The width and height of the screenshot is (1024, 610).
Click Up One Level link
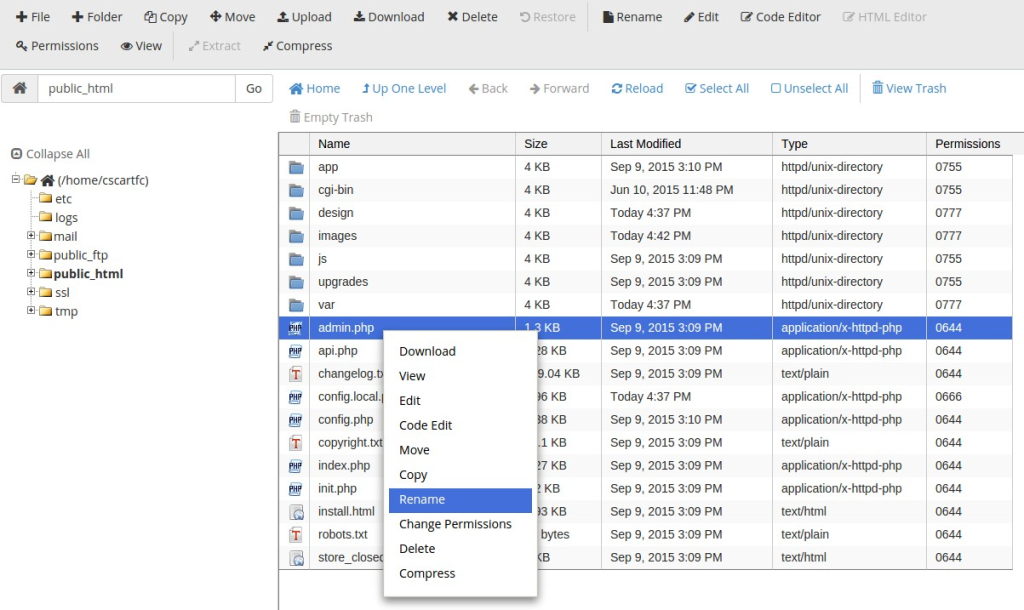(x=403, y=88)
